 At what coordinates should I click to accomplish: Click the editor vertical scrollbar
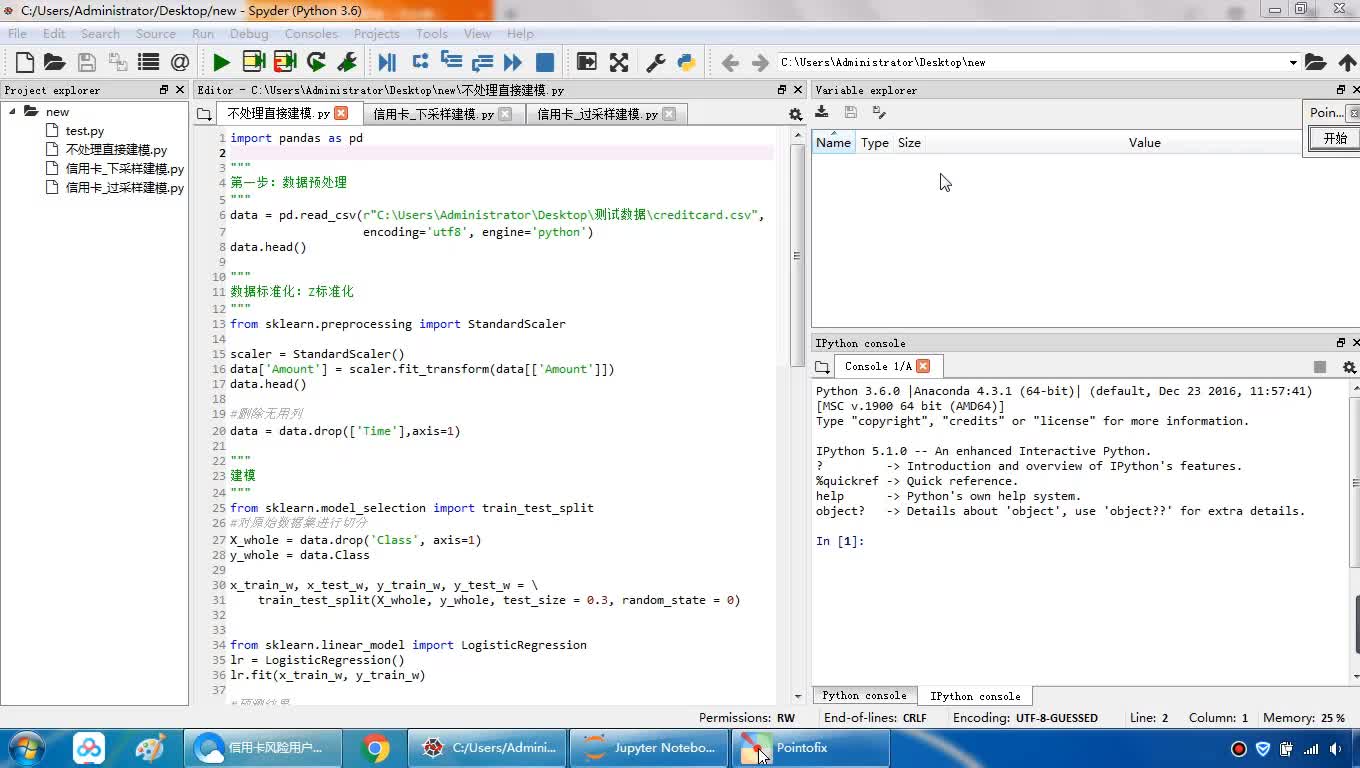click(797, 255)
